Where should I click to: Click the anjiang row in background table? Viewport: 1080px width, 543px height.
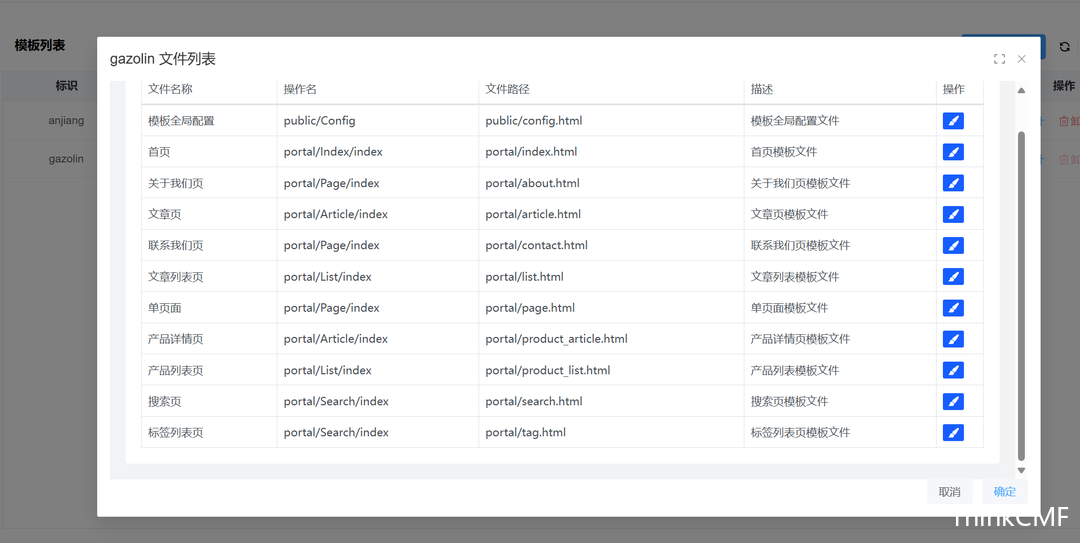66,121
